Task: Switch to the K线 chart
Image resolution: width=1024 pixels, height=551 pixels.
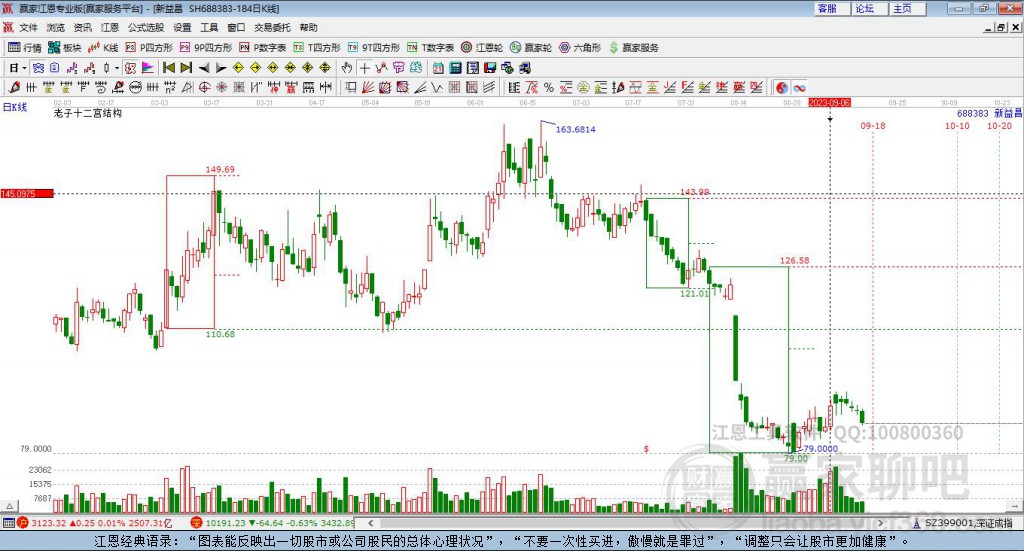Action: (x=103, y=48)
